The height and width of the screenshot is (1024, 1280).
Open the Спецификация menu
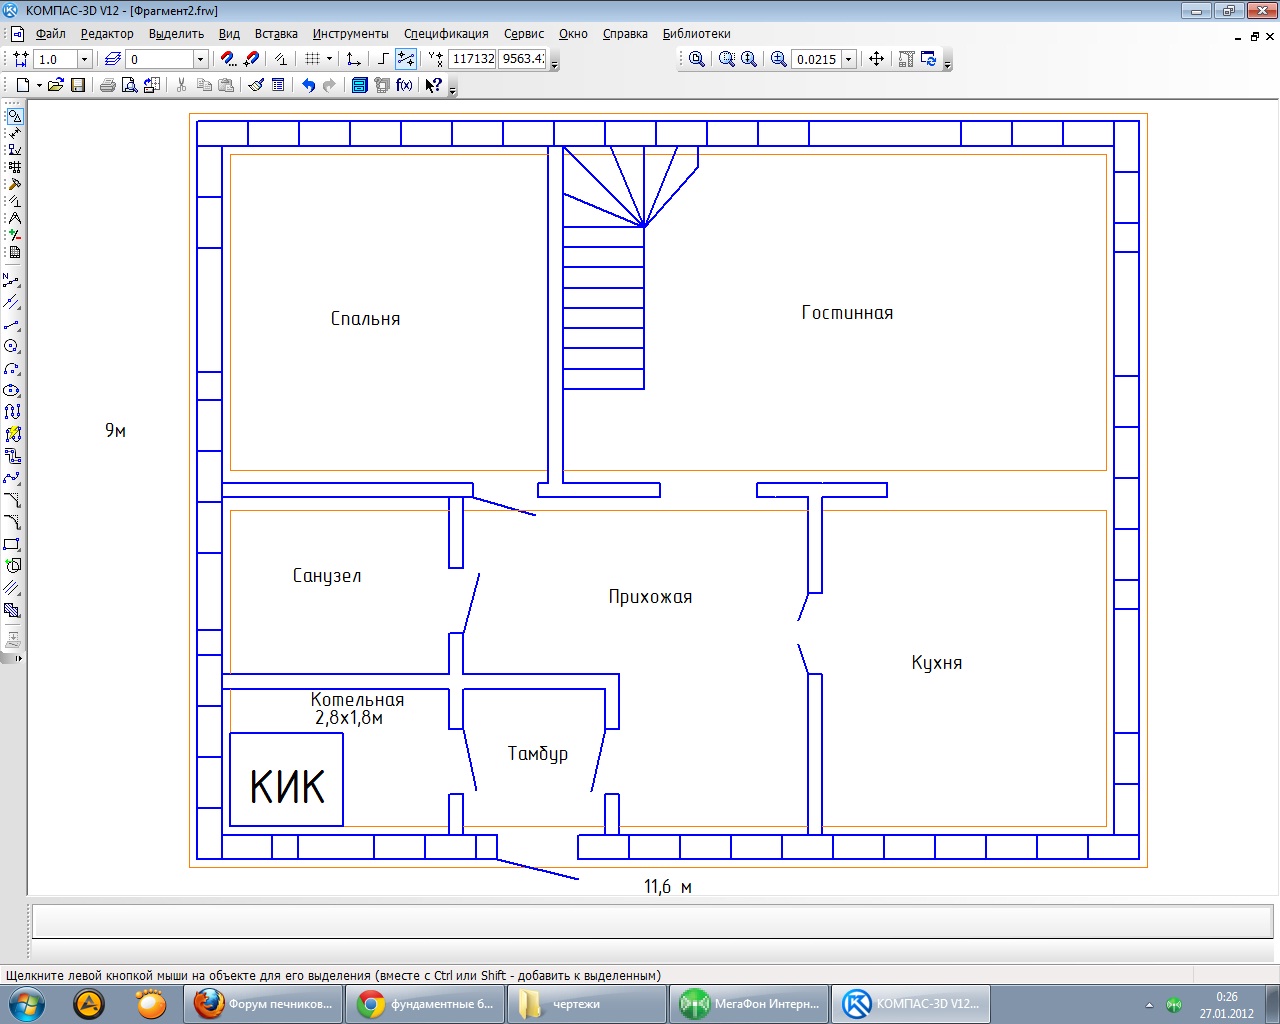[x=446, y=34]
